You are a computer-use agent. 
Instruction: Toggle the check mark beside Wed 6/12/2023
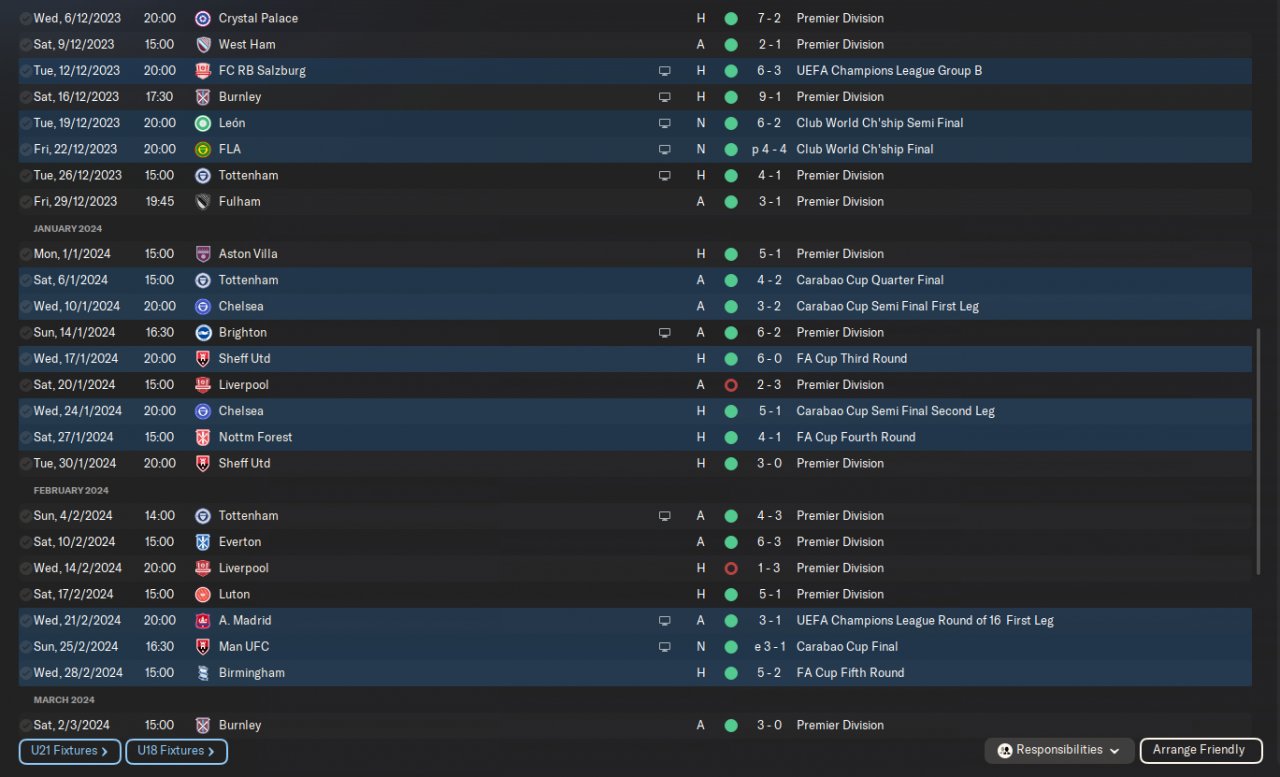click(x=25, y=19)
